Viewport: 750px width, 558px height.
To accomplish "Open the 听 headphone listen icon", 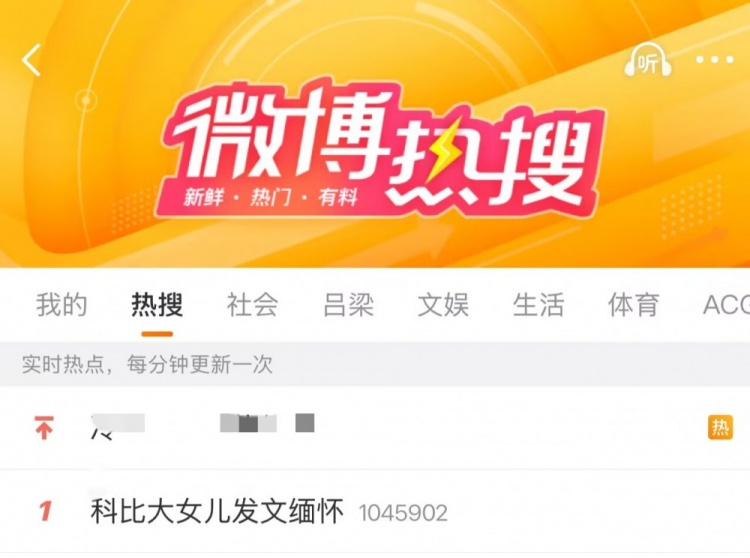I will pyautogui.click(x=648, y=60).
